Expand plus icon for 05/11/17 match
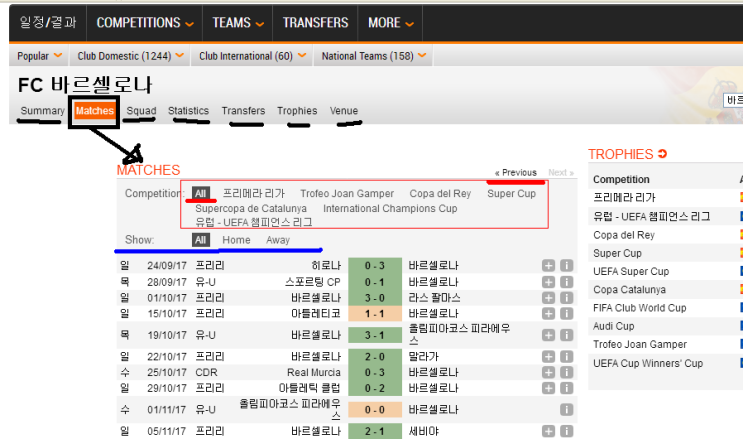The image size is (743, 439). 548,431
